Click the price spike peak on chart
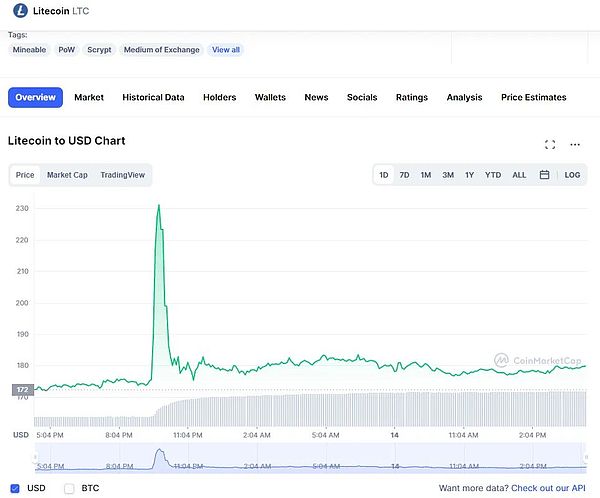 click(x=158, y=205)
